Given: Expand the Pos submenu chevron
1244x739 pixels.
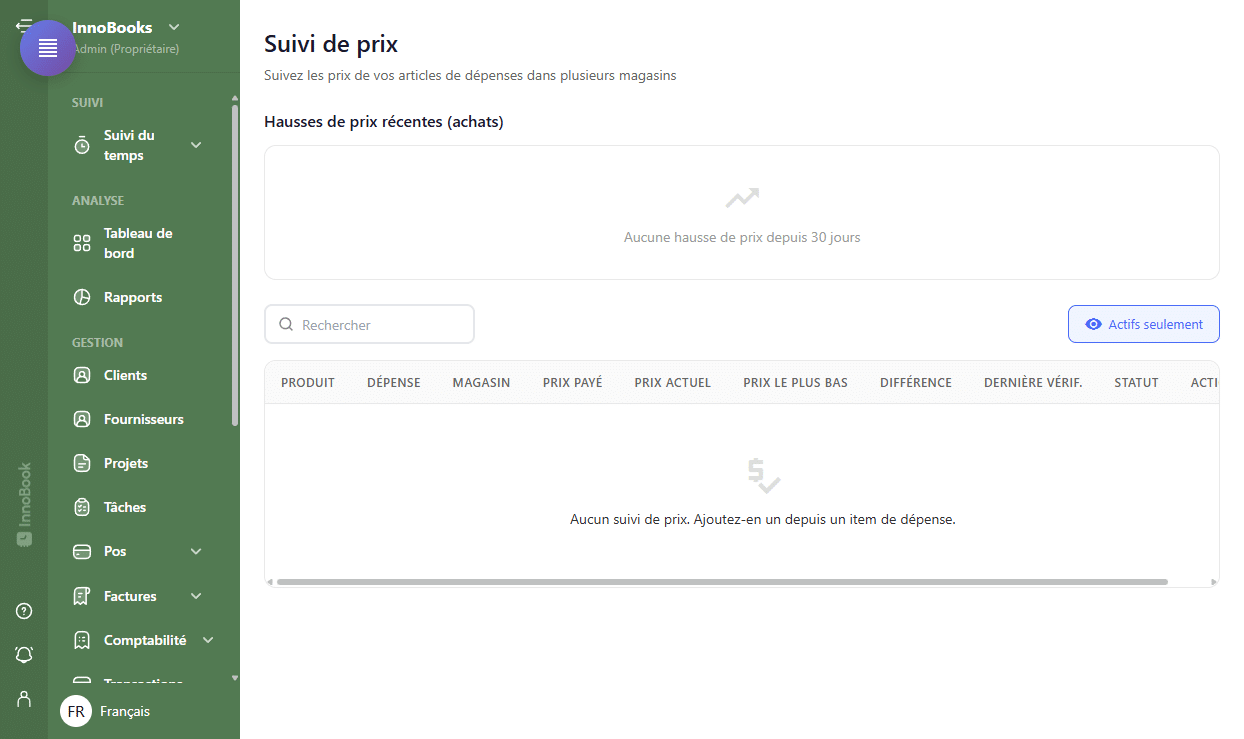Looking at the screenshot, I should (x=196, y=551).
